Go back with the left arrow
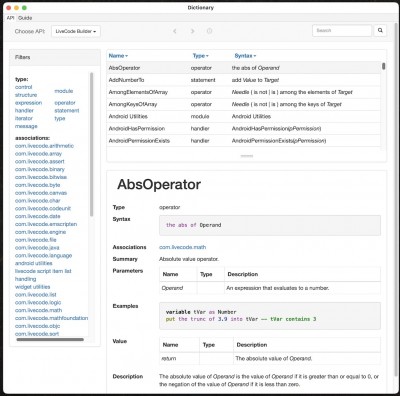 [x=175, y=31]
